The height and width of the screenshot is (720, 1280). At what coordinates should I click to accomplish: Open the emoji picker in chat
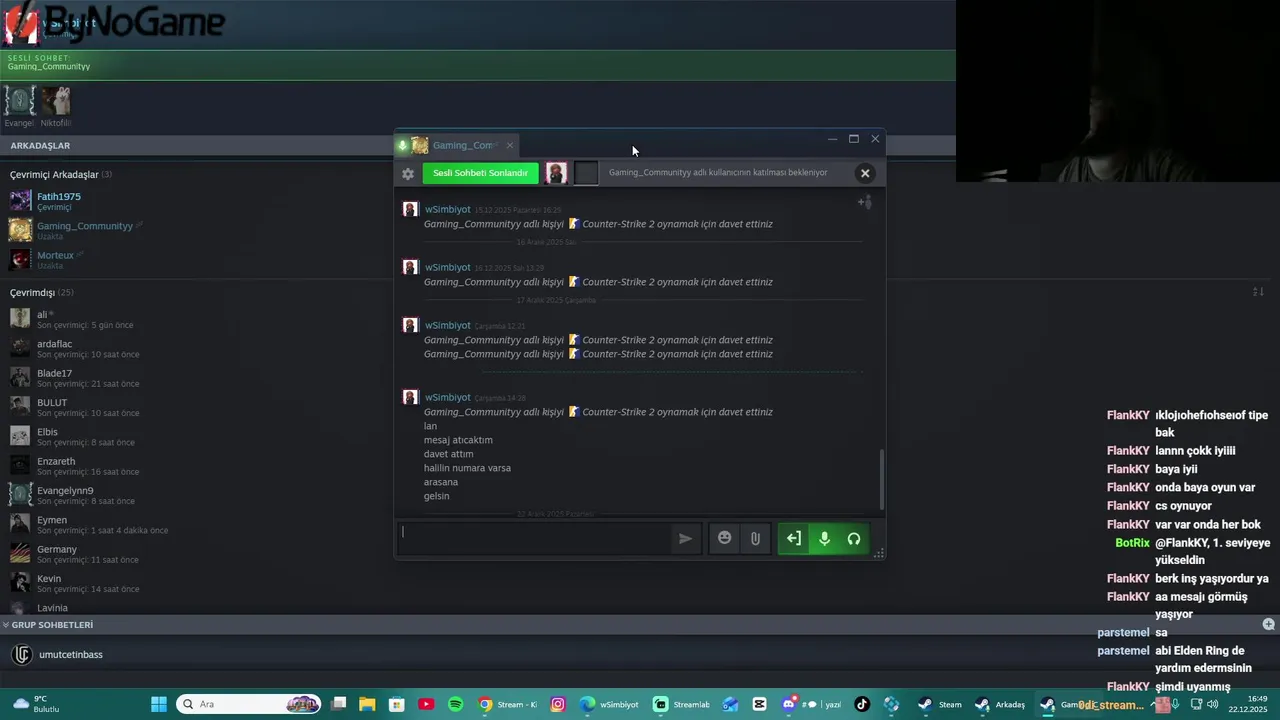pos(725,538)
